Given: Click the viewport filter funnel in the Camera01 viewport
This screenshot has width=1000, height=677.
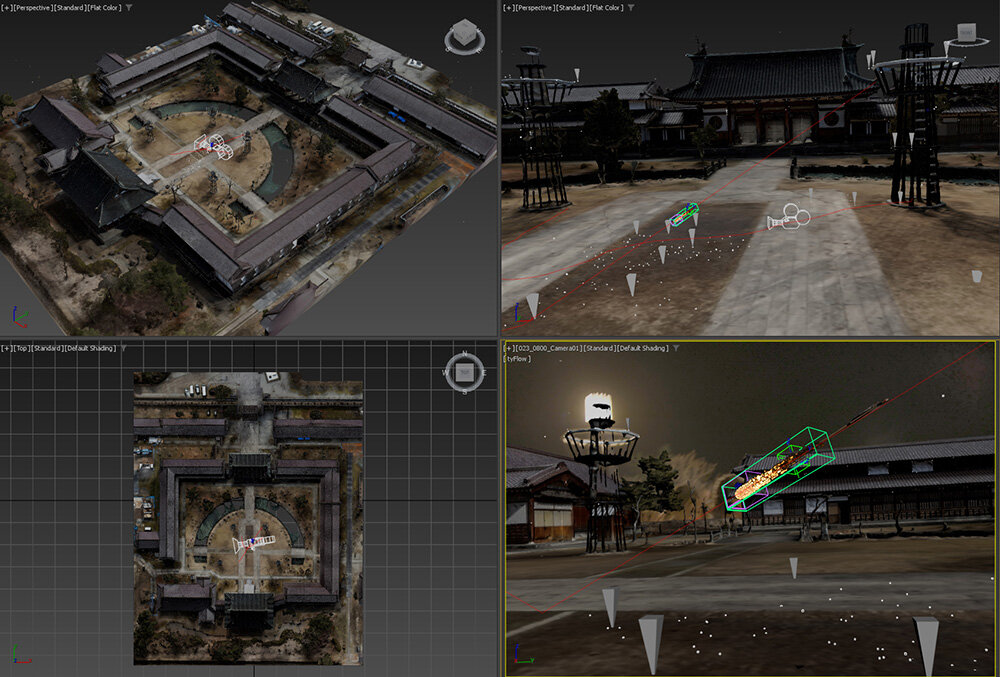Looking at the screenshot, I should [676, 348].
